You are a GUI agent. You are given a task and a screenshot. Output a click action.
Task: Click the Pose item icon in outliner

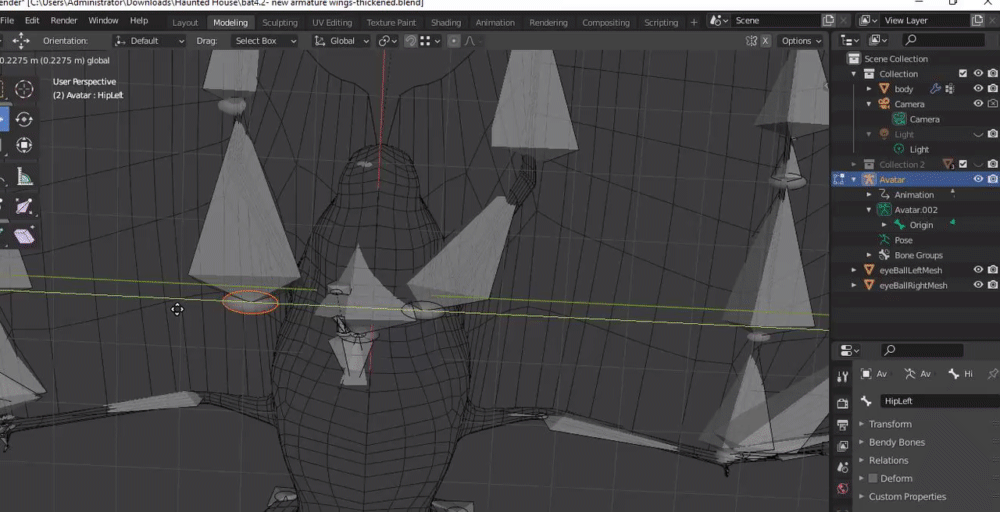pyautogui.click(x=883, y=240)
